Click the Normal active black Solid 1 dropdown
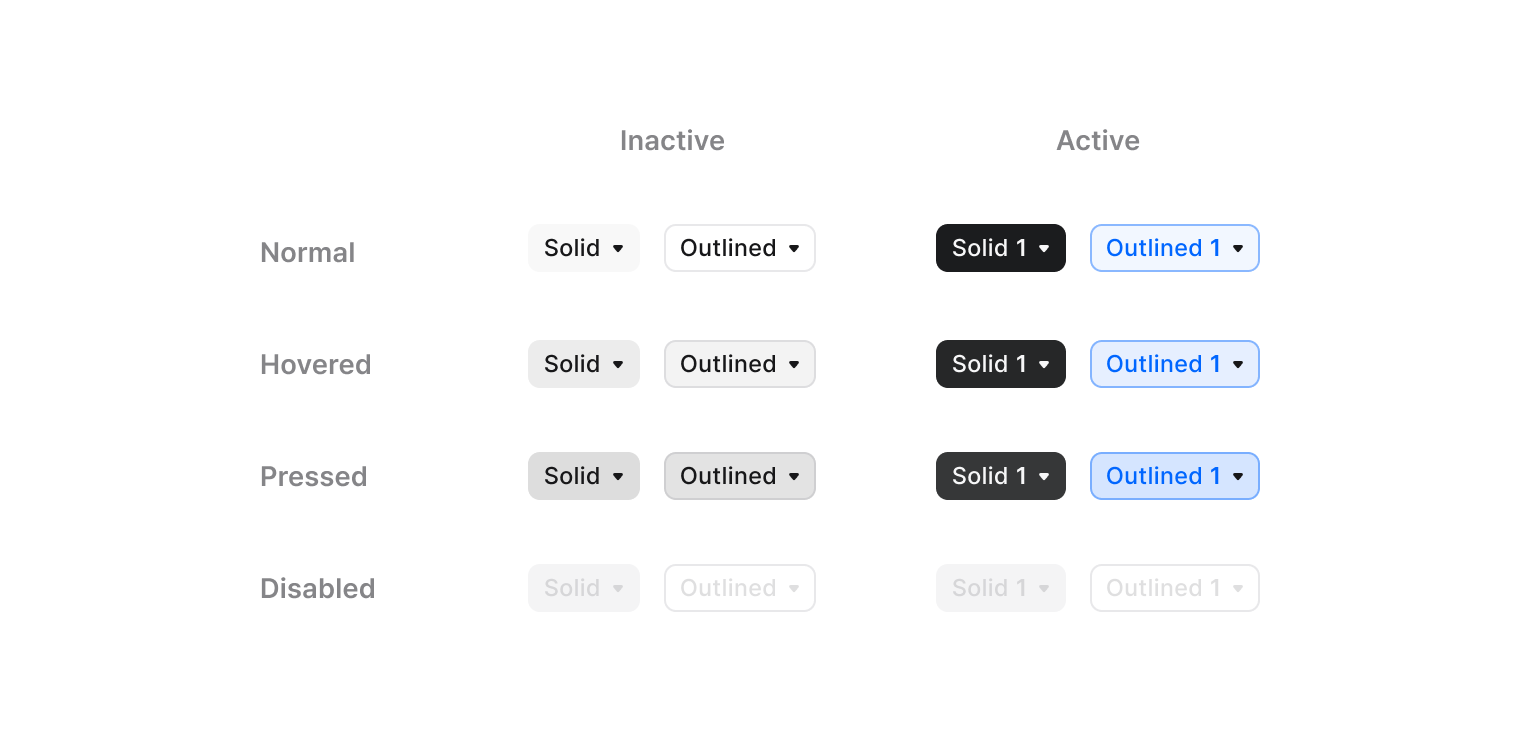This screenshot has height=752, width=1520. tap(1000, 248)
